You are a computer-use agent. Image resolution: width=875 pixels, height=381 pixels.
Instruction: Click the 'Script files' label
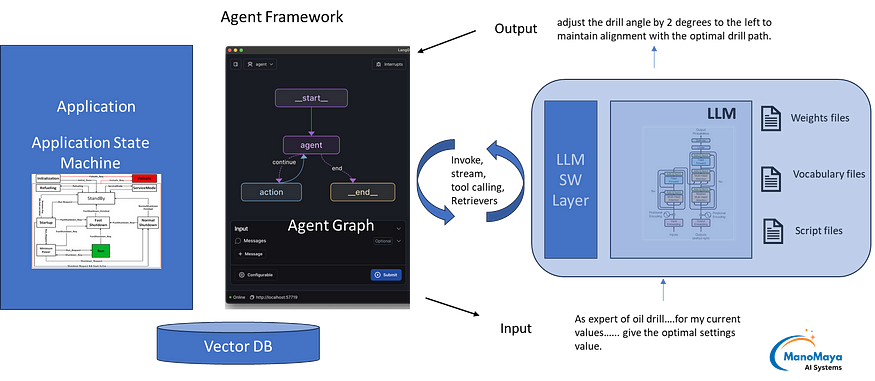pos(819,230)
